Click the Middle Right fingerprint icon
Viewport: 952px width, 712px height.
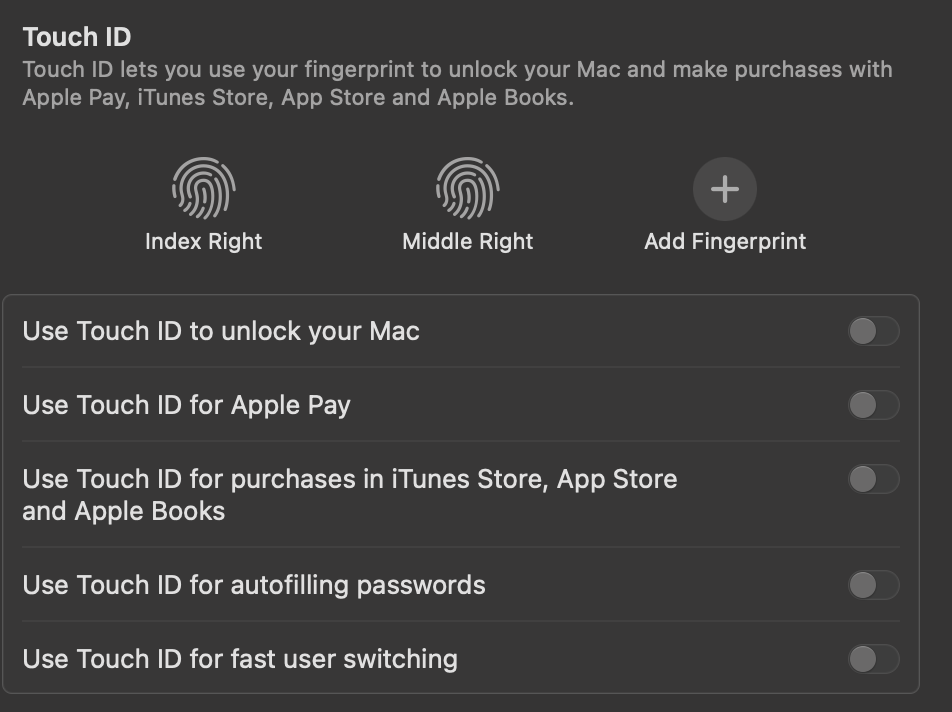pyautogui.click(x=468, y=189)
